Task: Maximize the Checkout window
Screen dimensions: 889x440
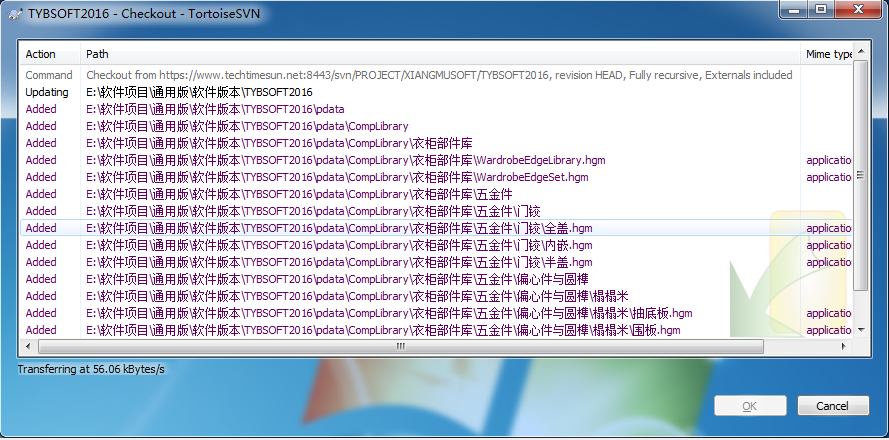Action: (821, 9)
